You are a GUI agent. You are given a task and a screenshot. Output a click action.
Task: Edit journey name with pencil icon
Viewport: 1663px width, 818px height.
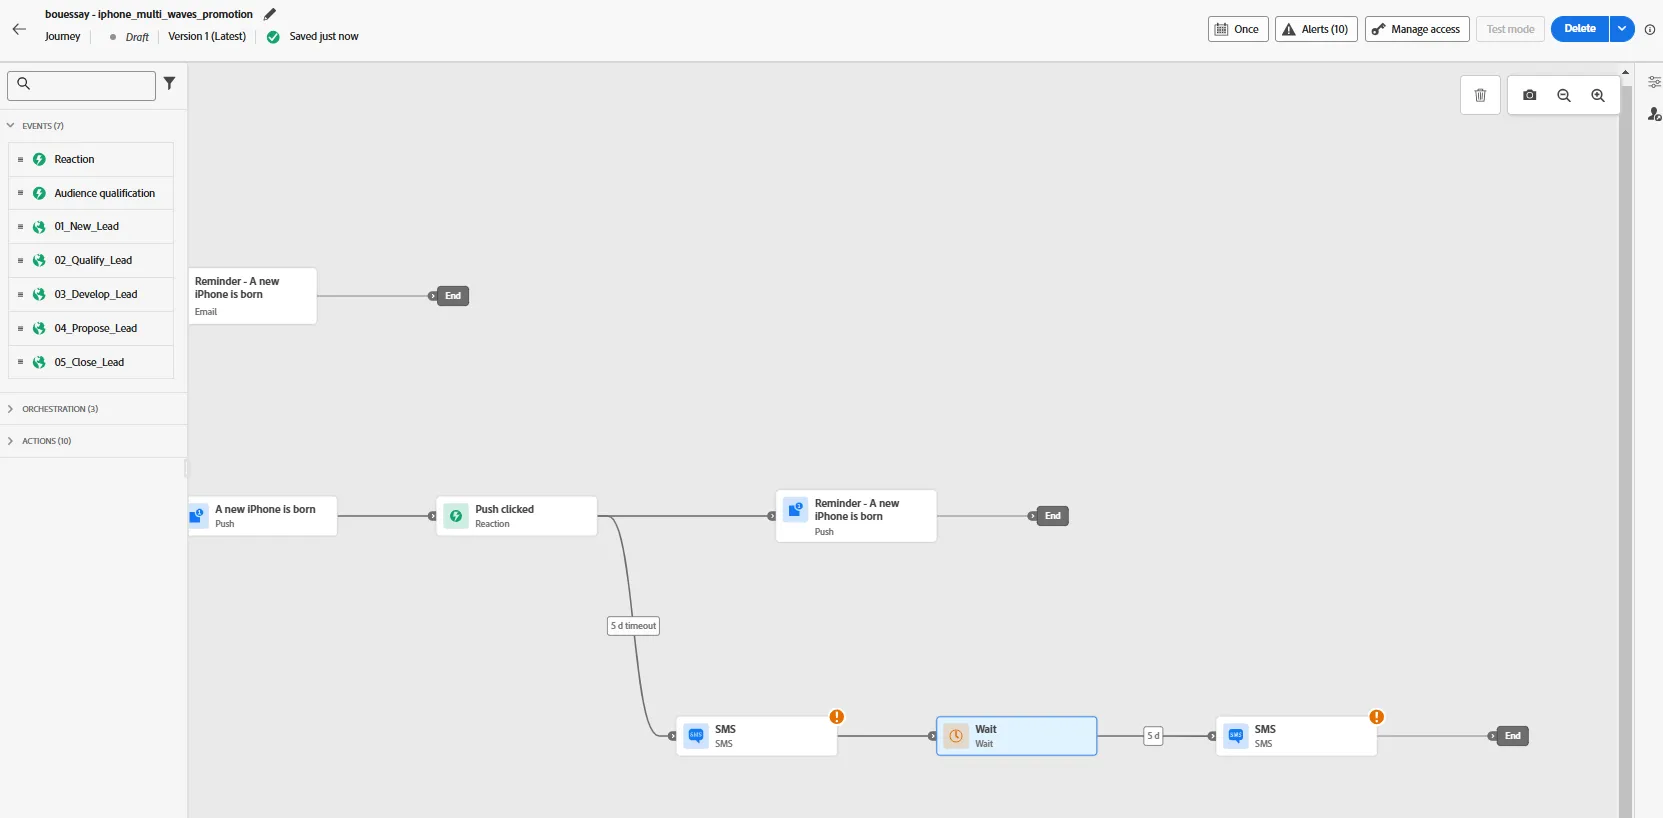click(x=270, y=14)
